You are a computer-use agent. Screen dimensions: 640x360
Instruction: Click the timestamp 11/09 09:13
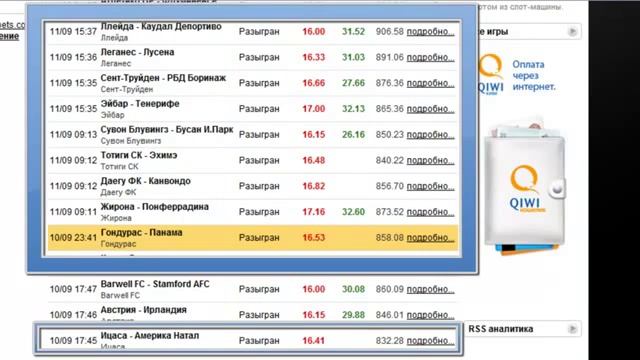tap(73, 134)
